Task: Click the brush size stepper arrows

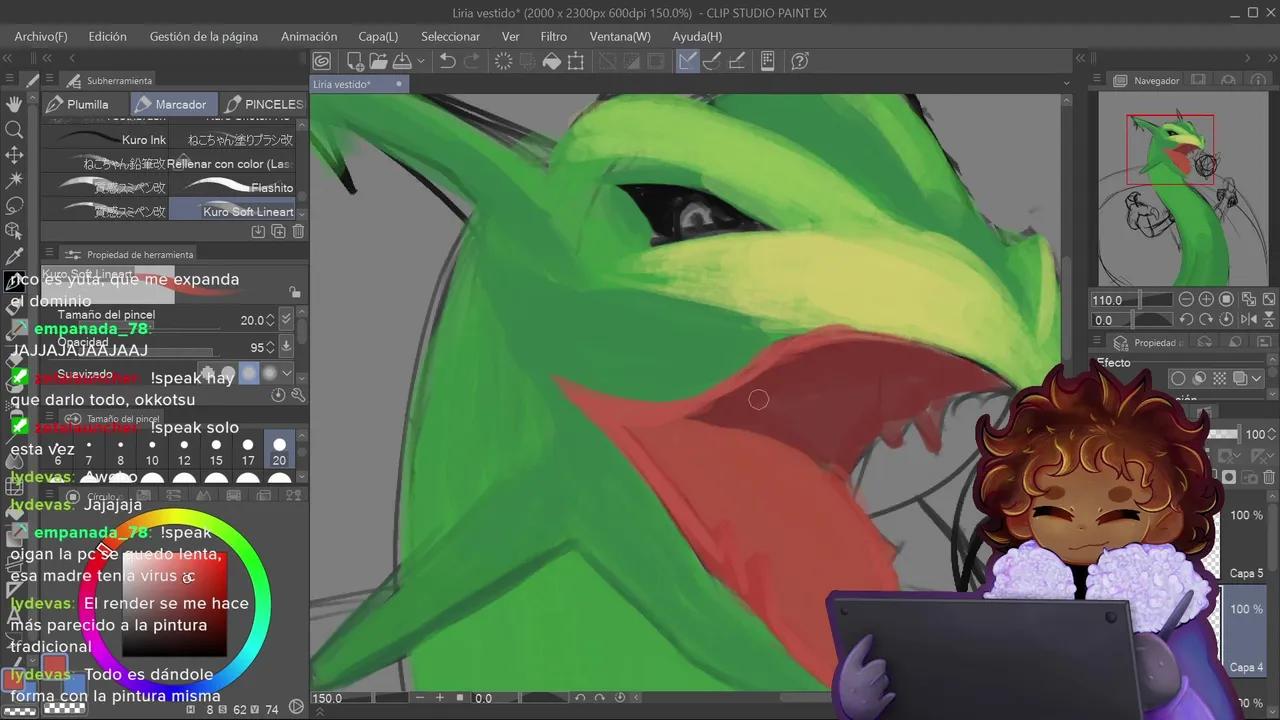Action: [271, 320]
